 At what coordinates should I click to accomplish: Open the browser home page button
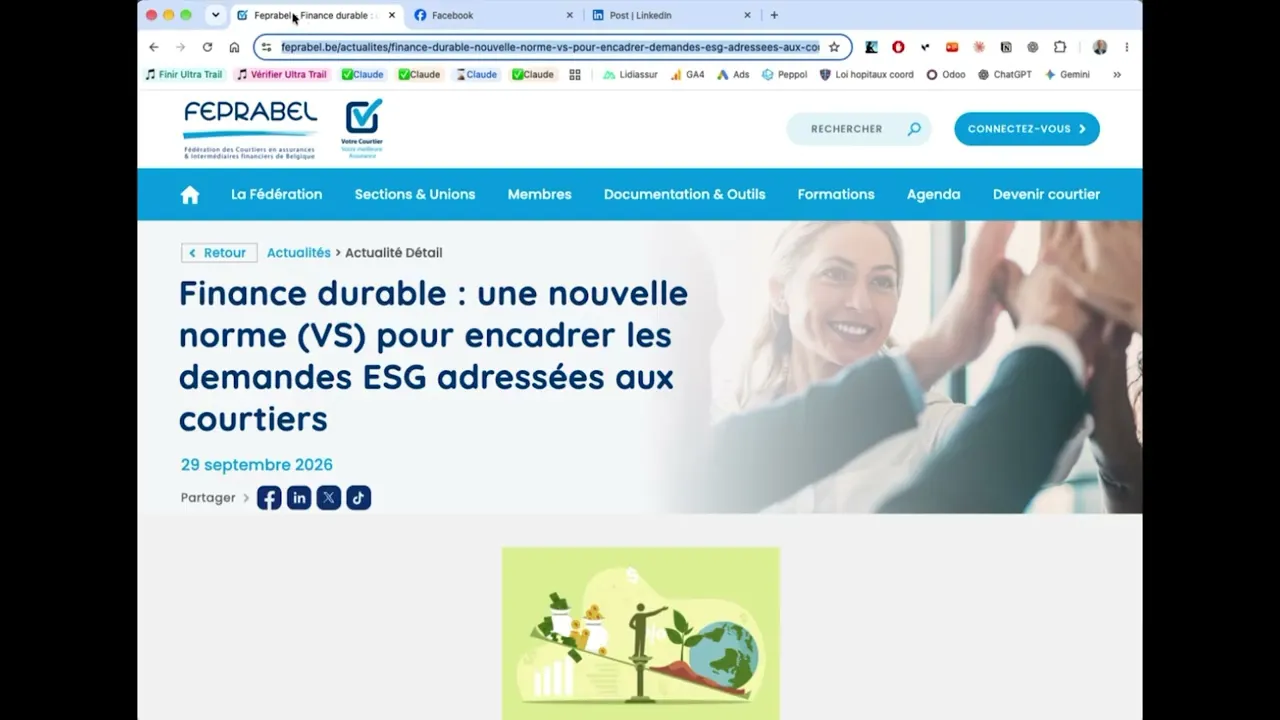(234, 47)
